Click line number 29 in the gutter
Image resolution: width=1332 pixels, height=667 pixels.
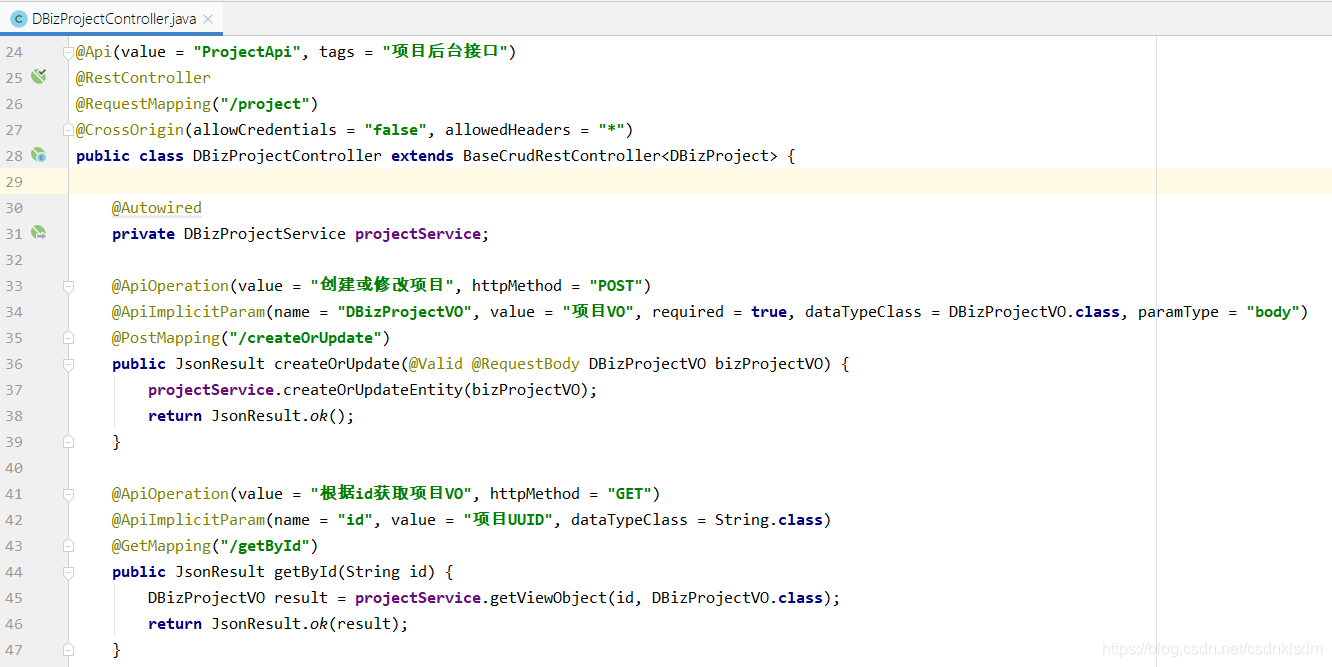[13, 181]
